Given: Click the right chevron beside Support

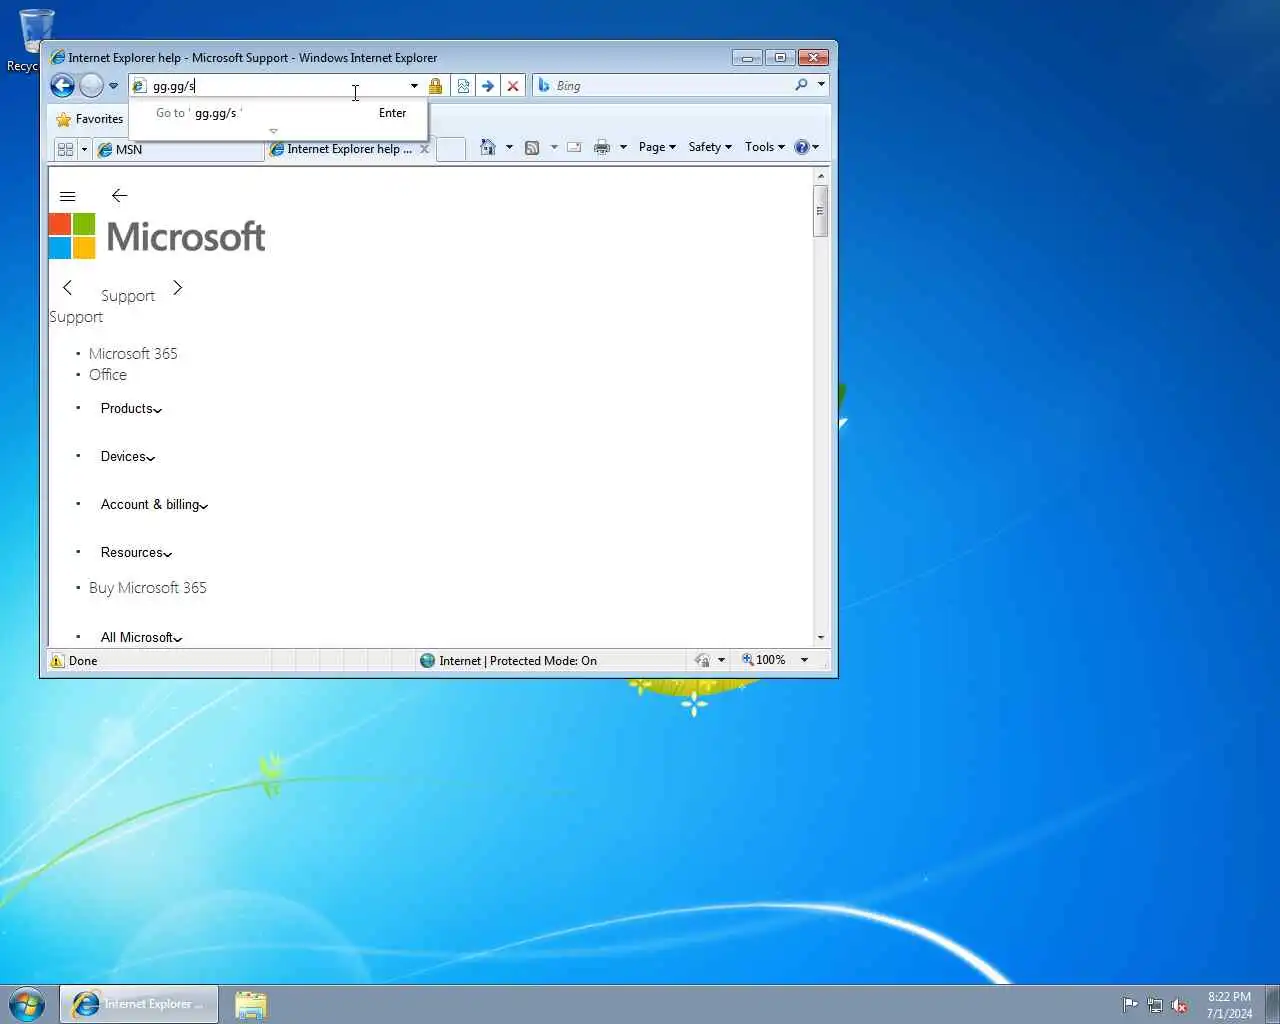Looking at the screenshot, I should (177, 288).
